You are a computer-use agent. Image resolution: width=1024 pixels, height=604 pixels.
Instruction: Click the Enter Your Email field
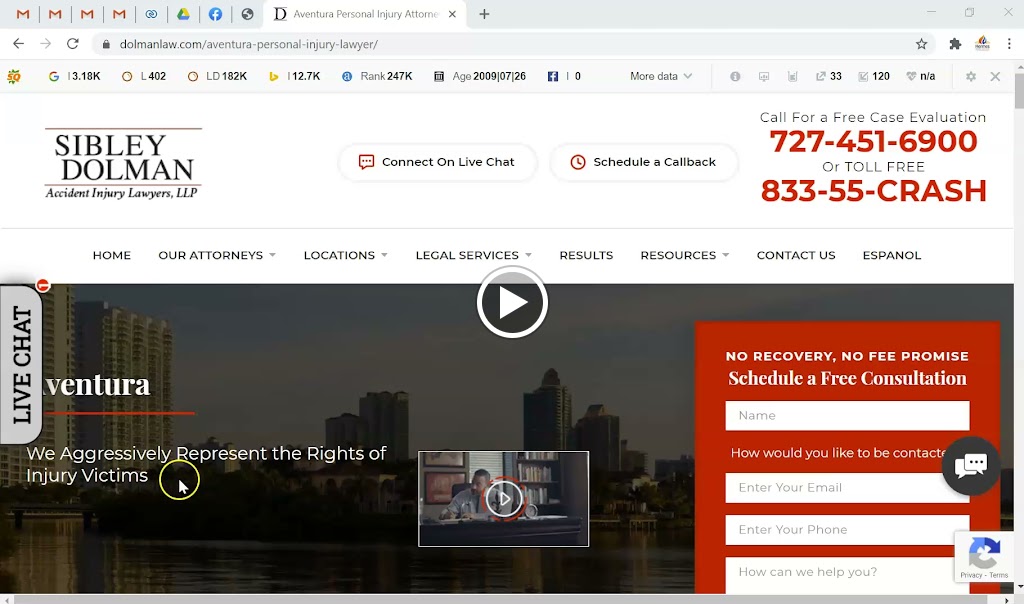coord(847,488)
